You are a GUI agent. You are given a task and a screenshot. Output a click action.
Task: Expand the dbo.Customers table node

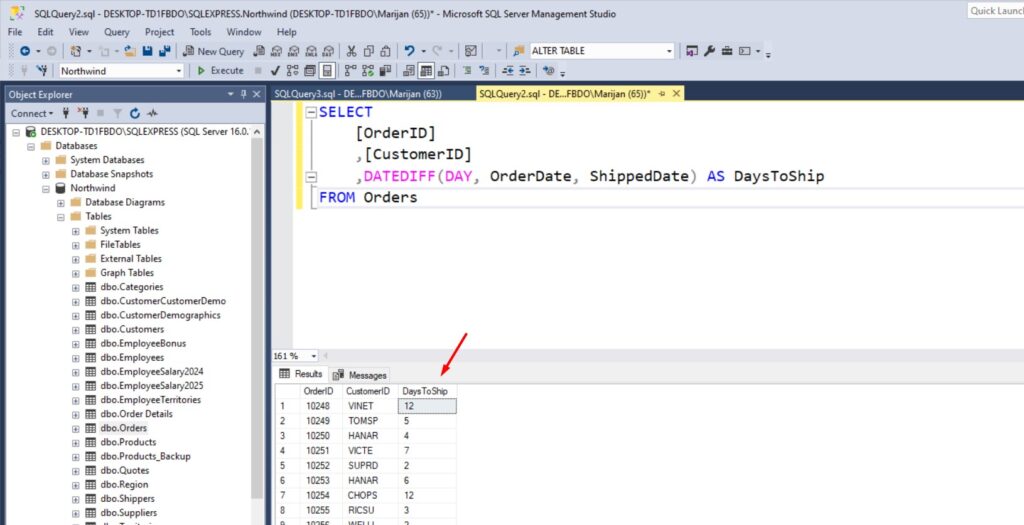coord(76,329)
